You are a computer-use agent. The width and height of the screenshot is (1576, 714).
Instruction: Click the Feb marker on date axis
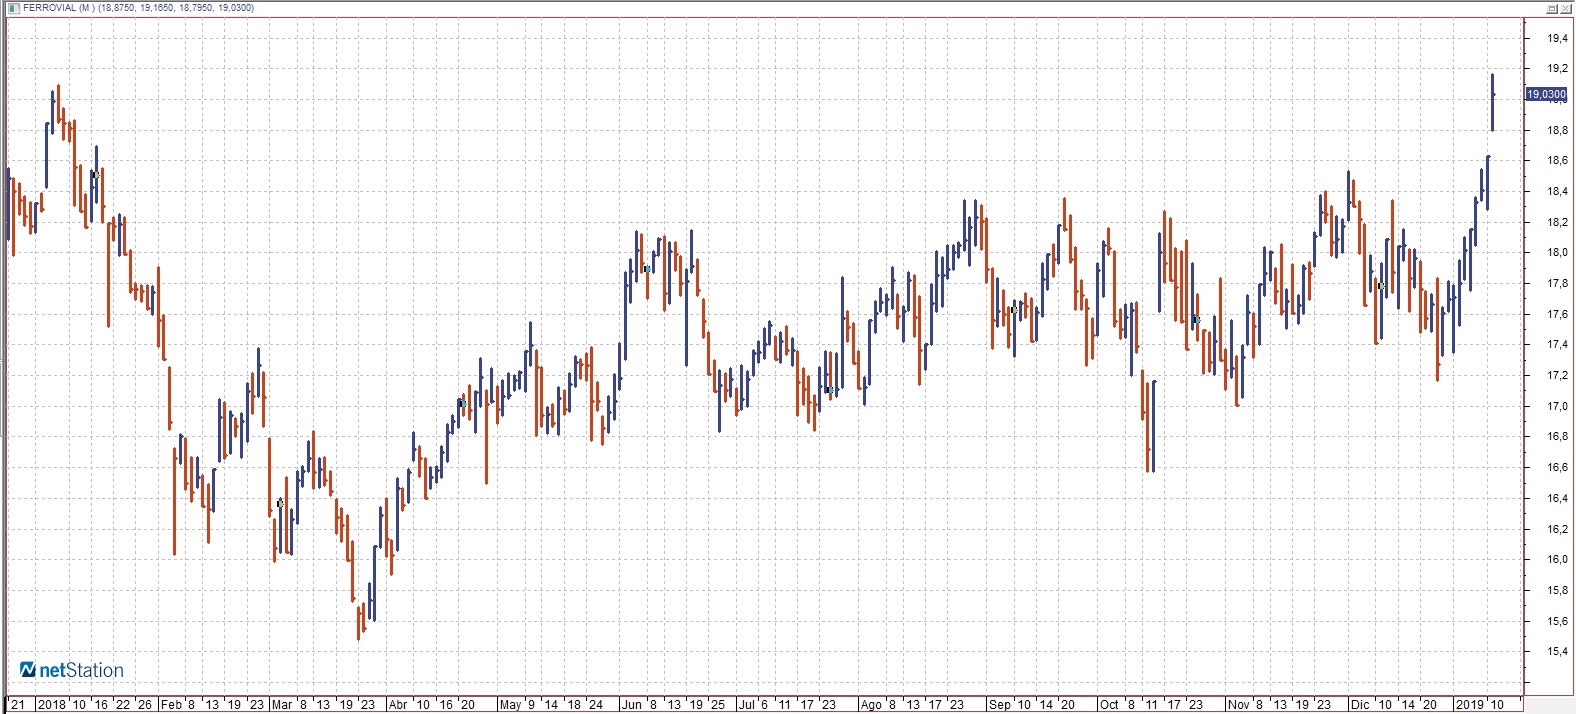click(171, 705)
